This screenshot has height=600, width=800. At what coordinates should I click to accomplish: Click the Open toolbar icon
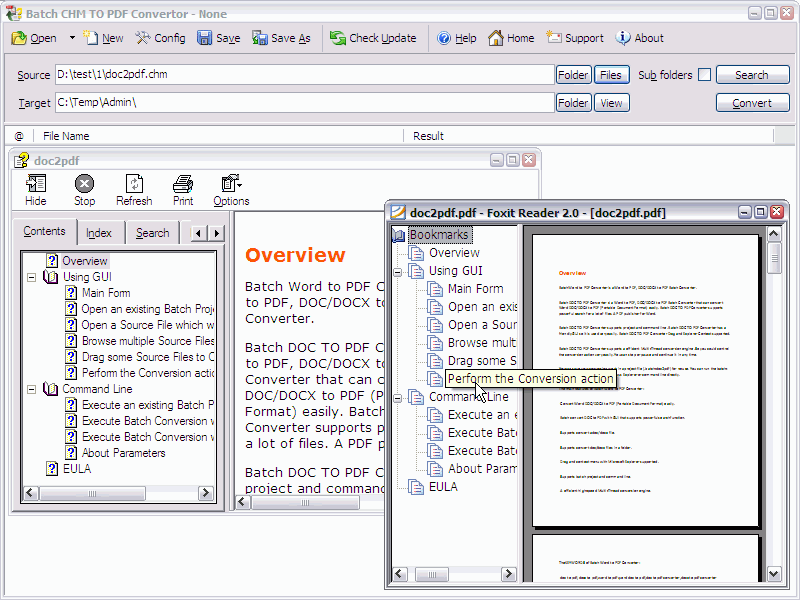pyautogui.click(x=19, y=38)
